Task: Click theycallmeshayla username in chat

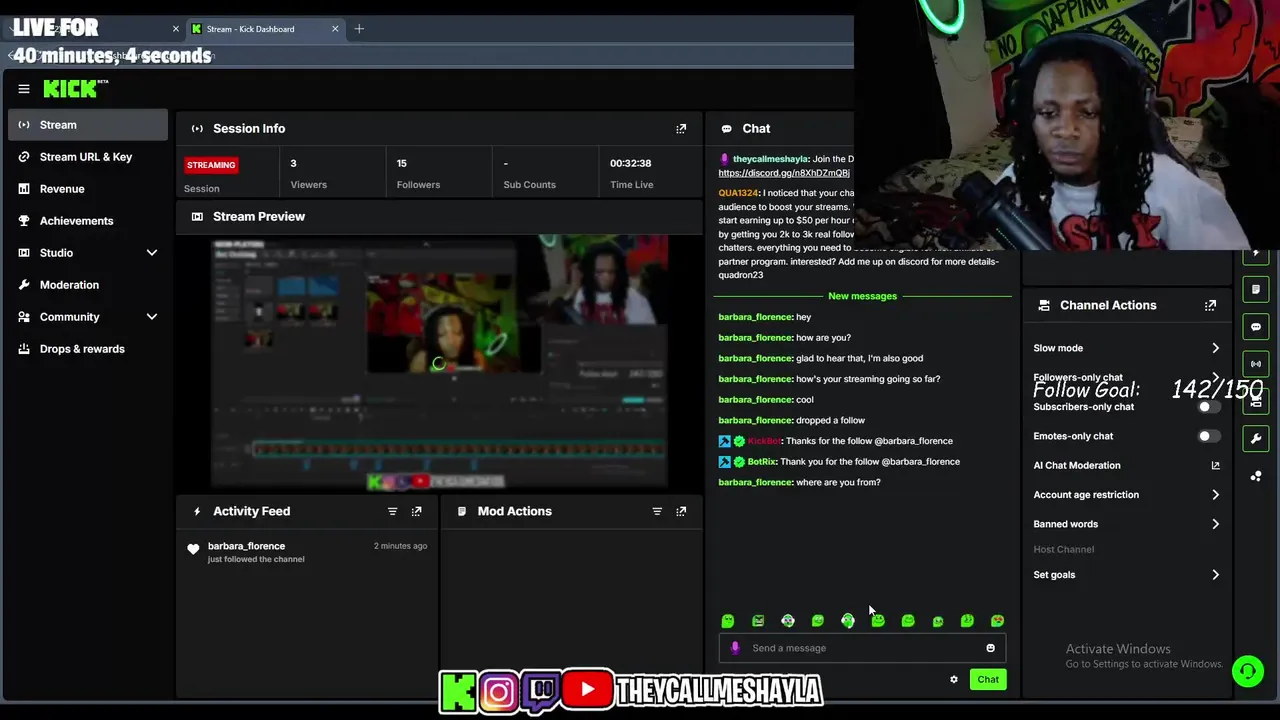Action: pos(770,159)
